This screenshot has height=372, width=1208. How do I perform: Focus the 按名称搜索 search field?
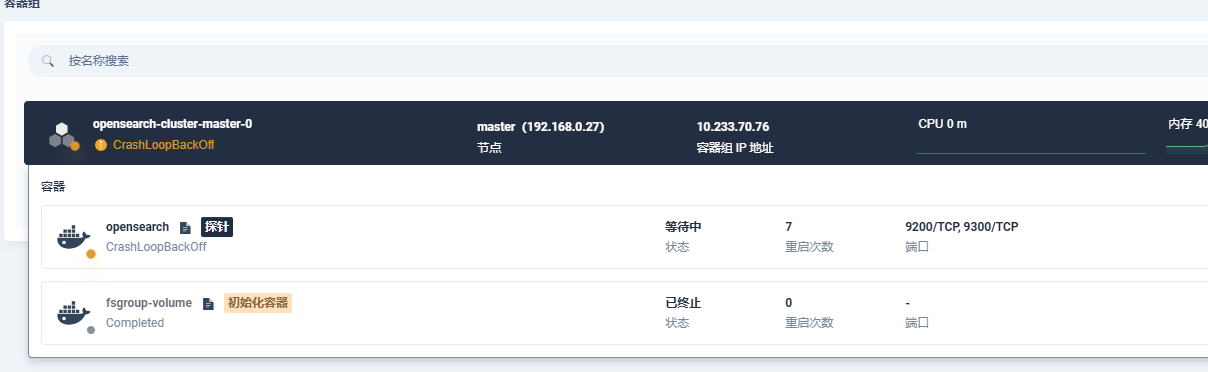[x=618, y=61]
